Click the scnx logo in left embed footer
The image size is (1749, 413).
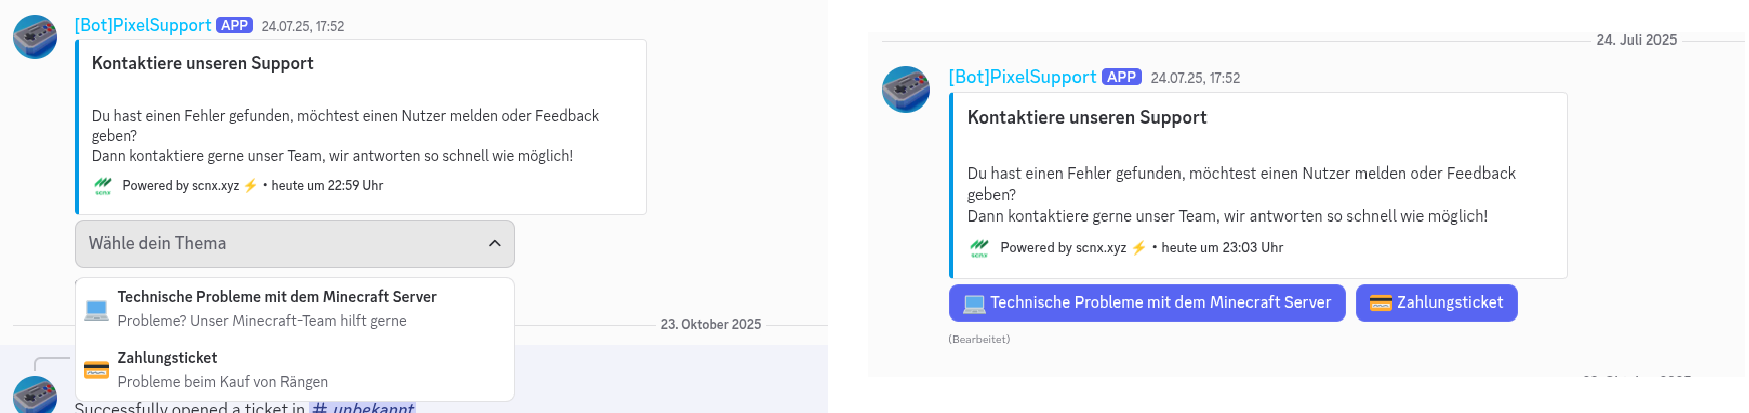pos(103,186)
